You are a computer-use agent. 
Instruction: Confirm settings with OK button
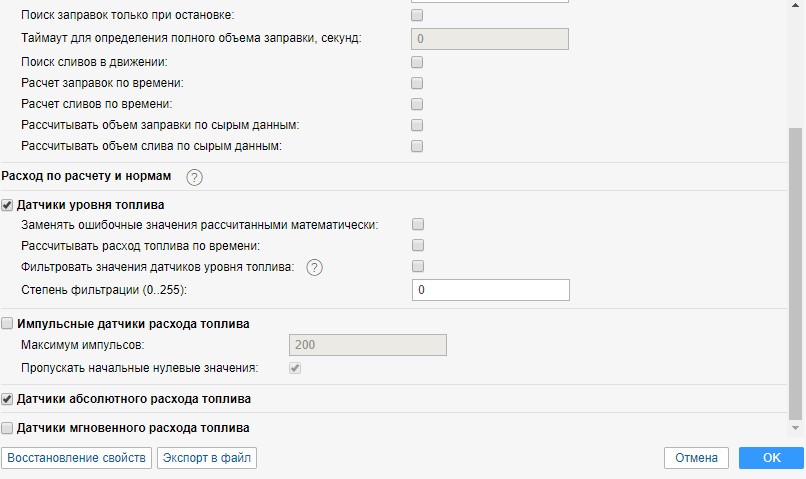coord(771,458)
